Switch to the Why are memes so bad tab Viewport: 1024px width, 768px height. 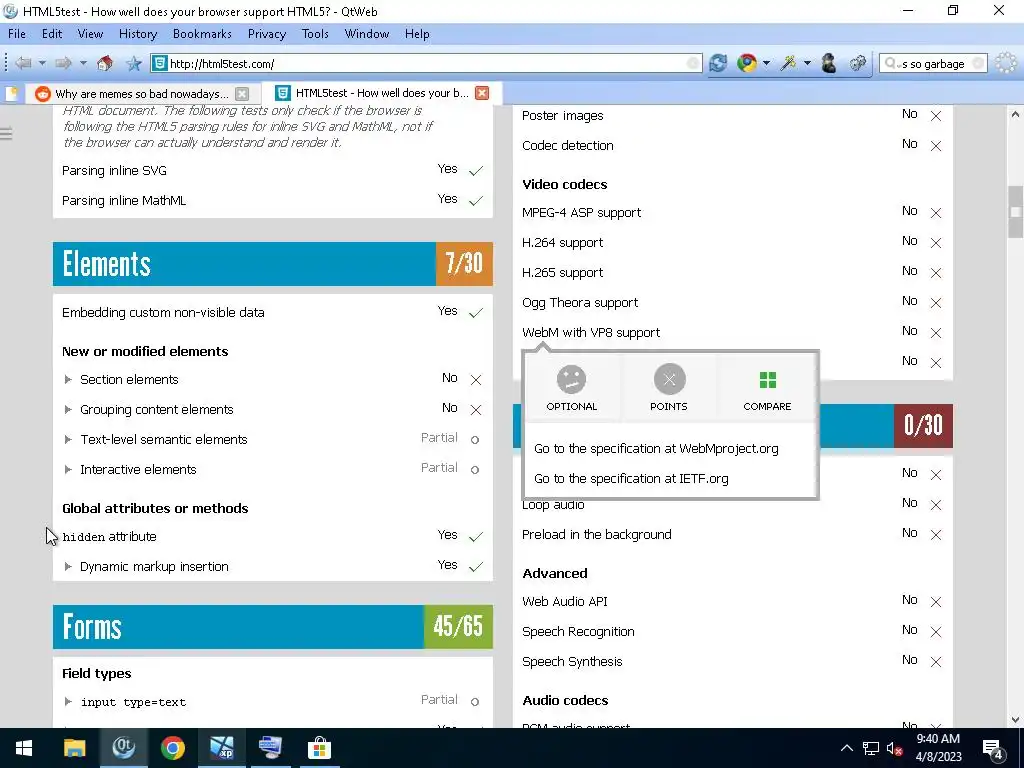pyautogui.click(x=141, y=93)
